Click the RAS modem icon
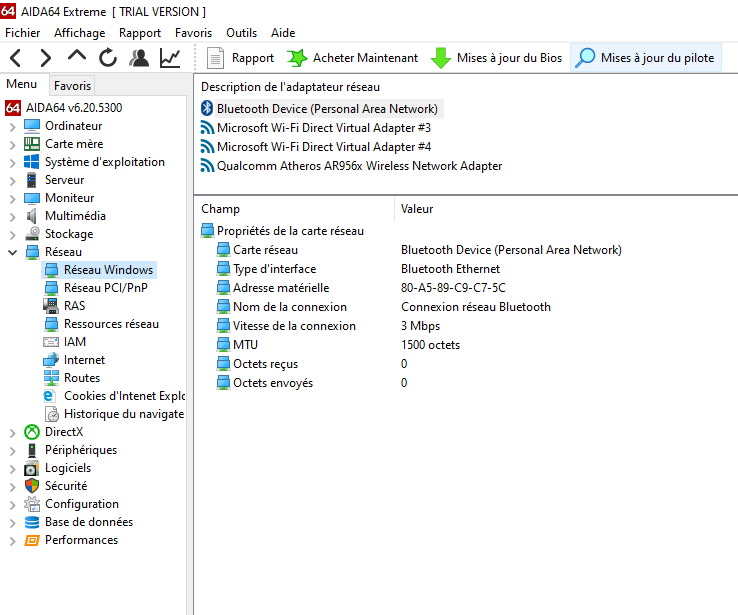This screenshot has width=738, height=615. coord(51,306)
